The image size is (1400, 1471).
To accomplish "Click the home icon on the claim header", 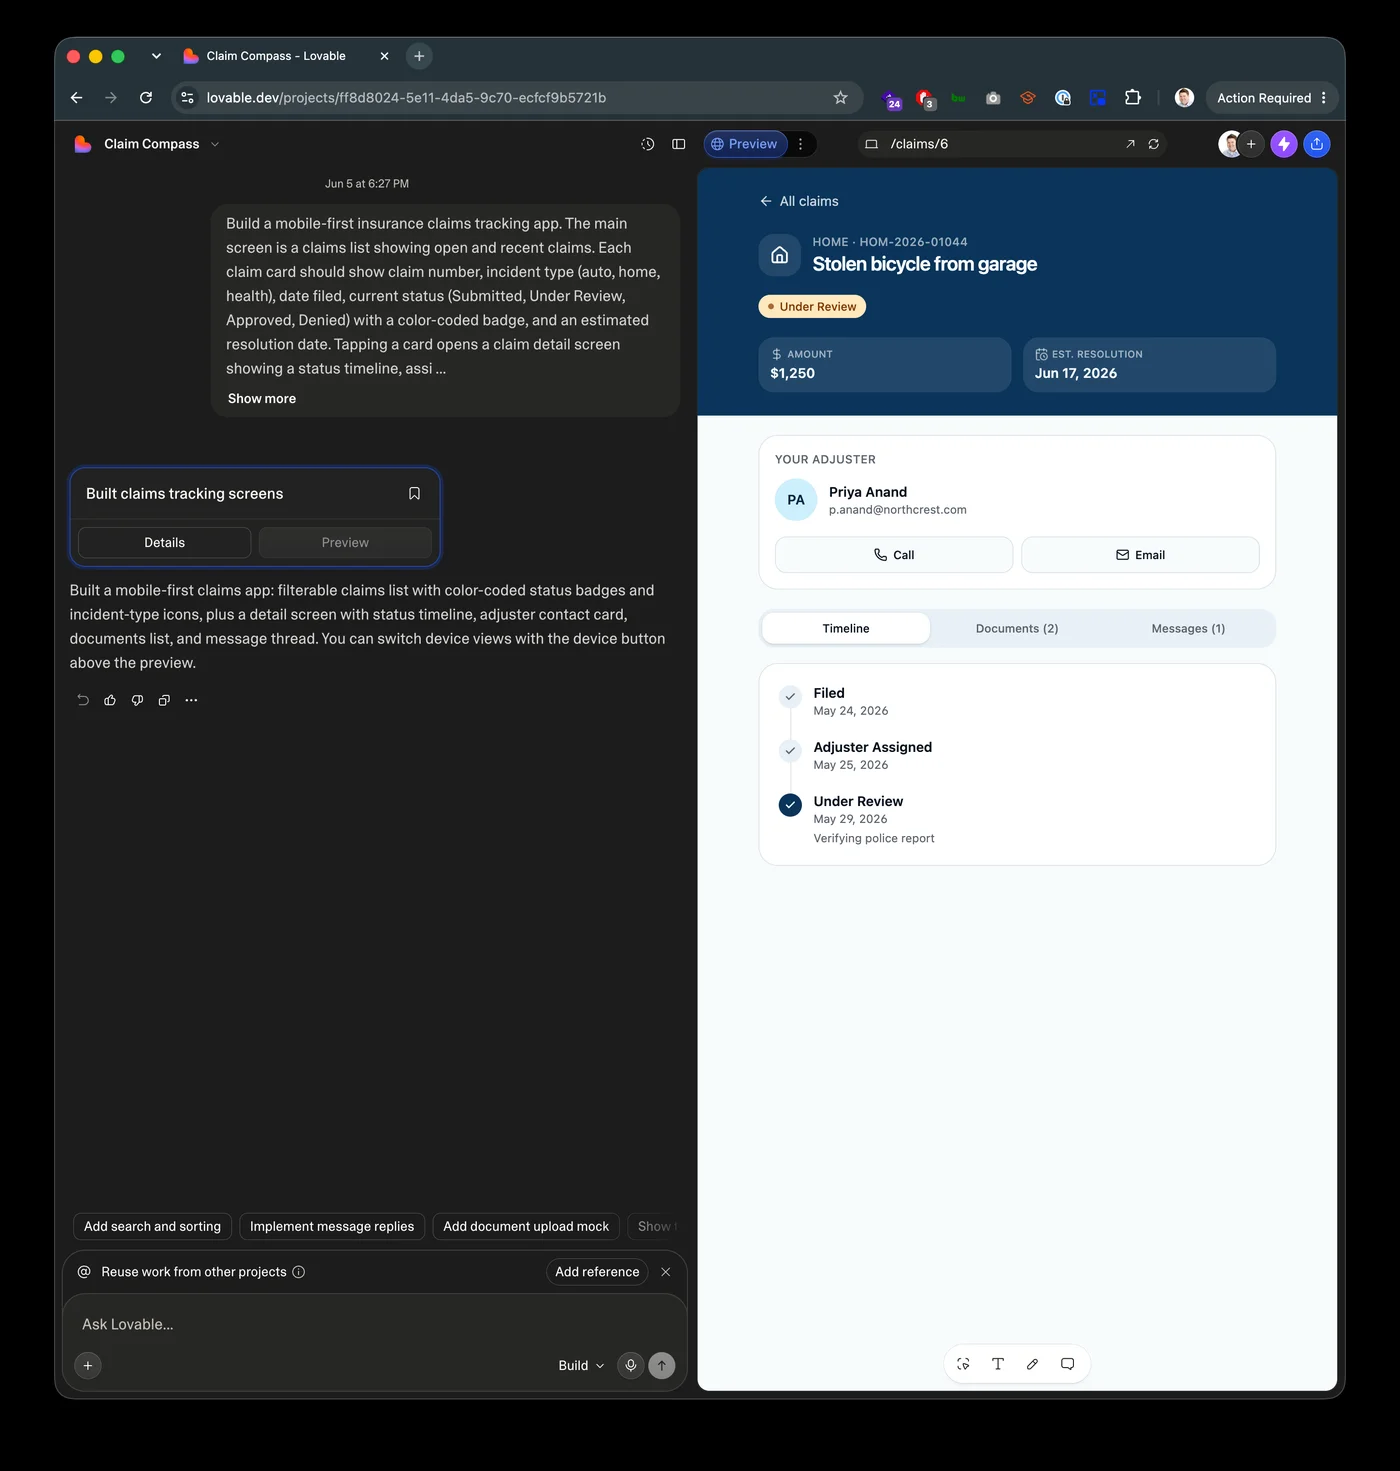I will 780,255.
